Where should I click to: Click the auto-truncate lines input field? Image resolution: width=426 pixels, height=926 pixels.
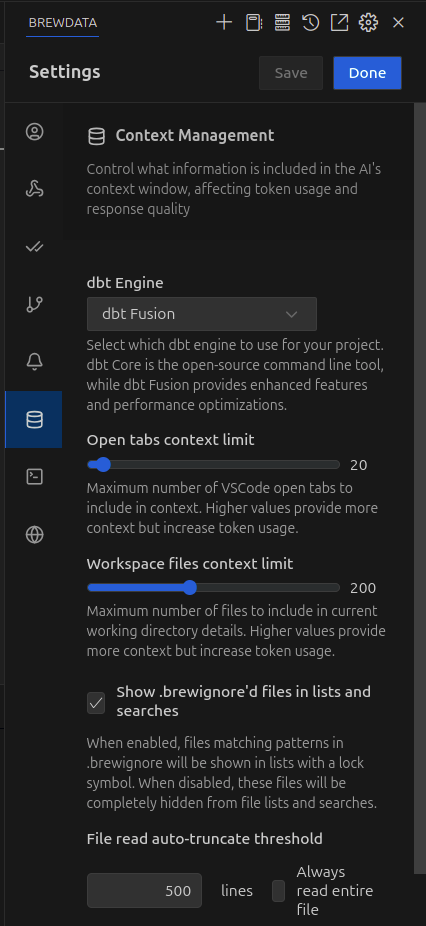144,891
